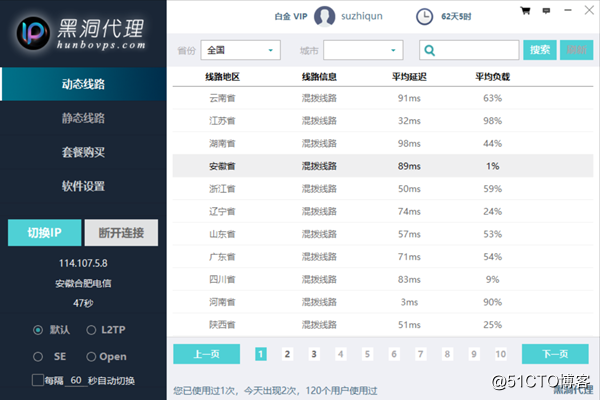Click in the line search input field
Image resolution: width=600 pixels, height=400 pixels.
(469, 50)
